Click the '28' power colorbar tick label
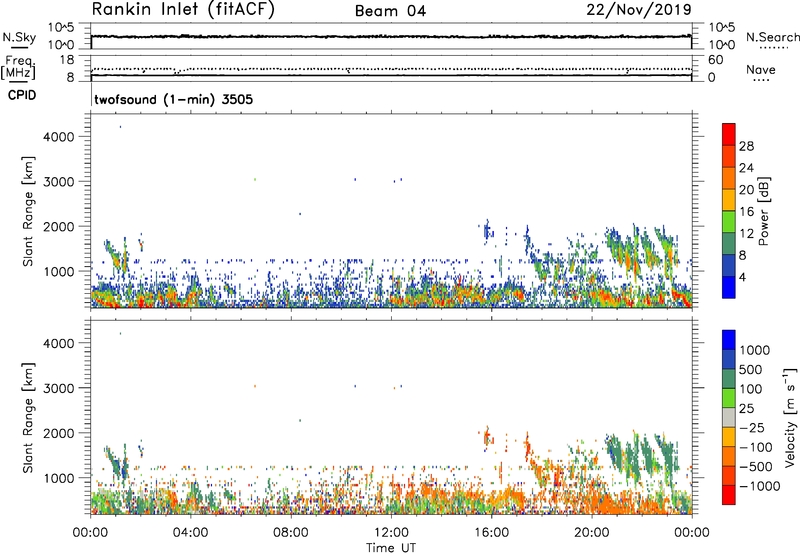This screenshot has width=800, height=554. point(746,146)
